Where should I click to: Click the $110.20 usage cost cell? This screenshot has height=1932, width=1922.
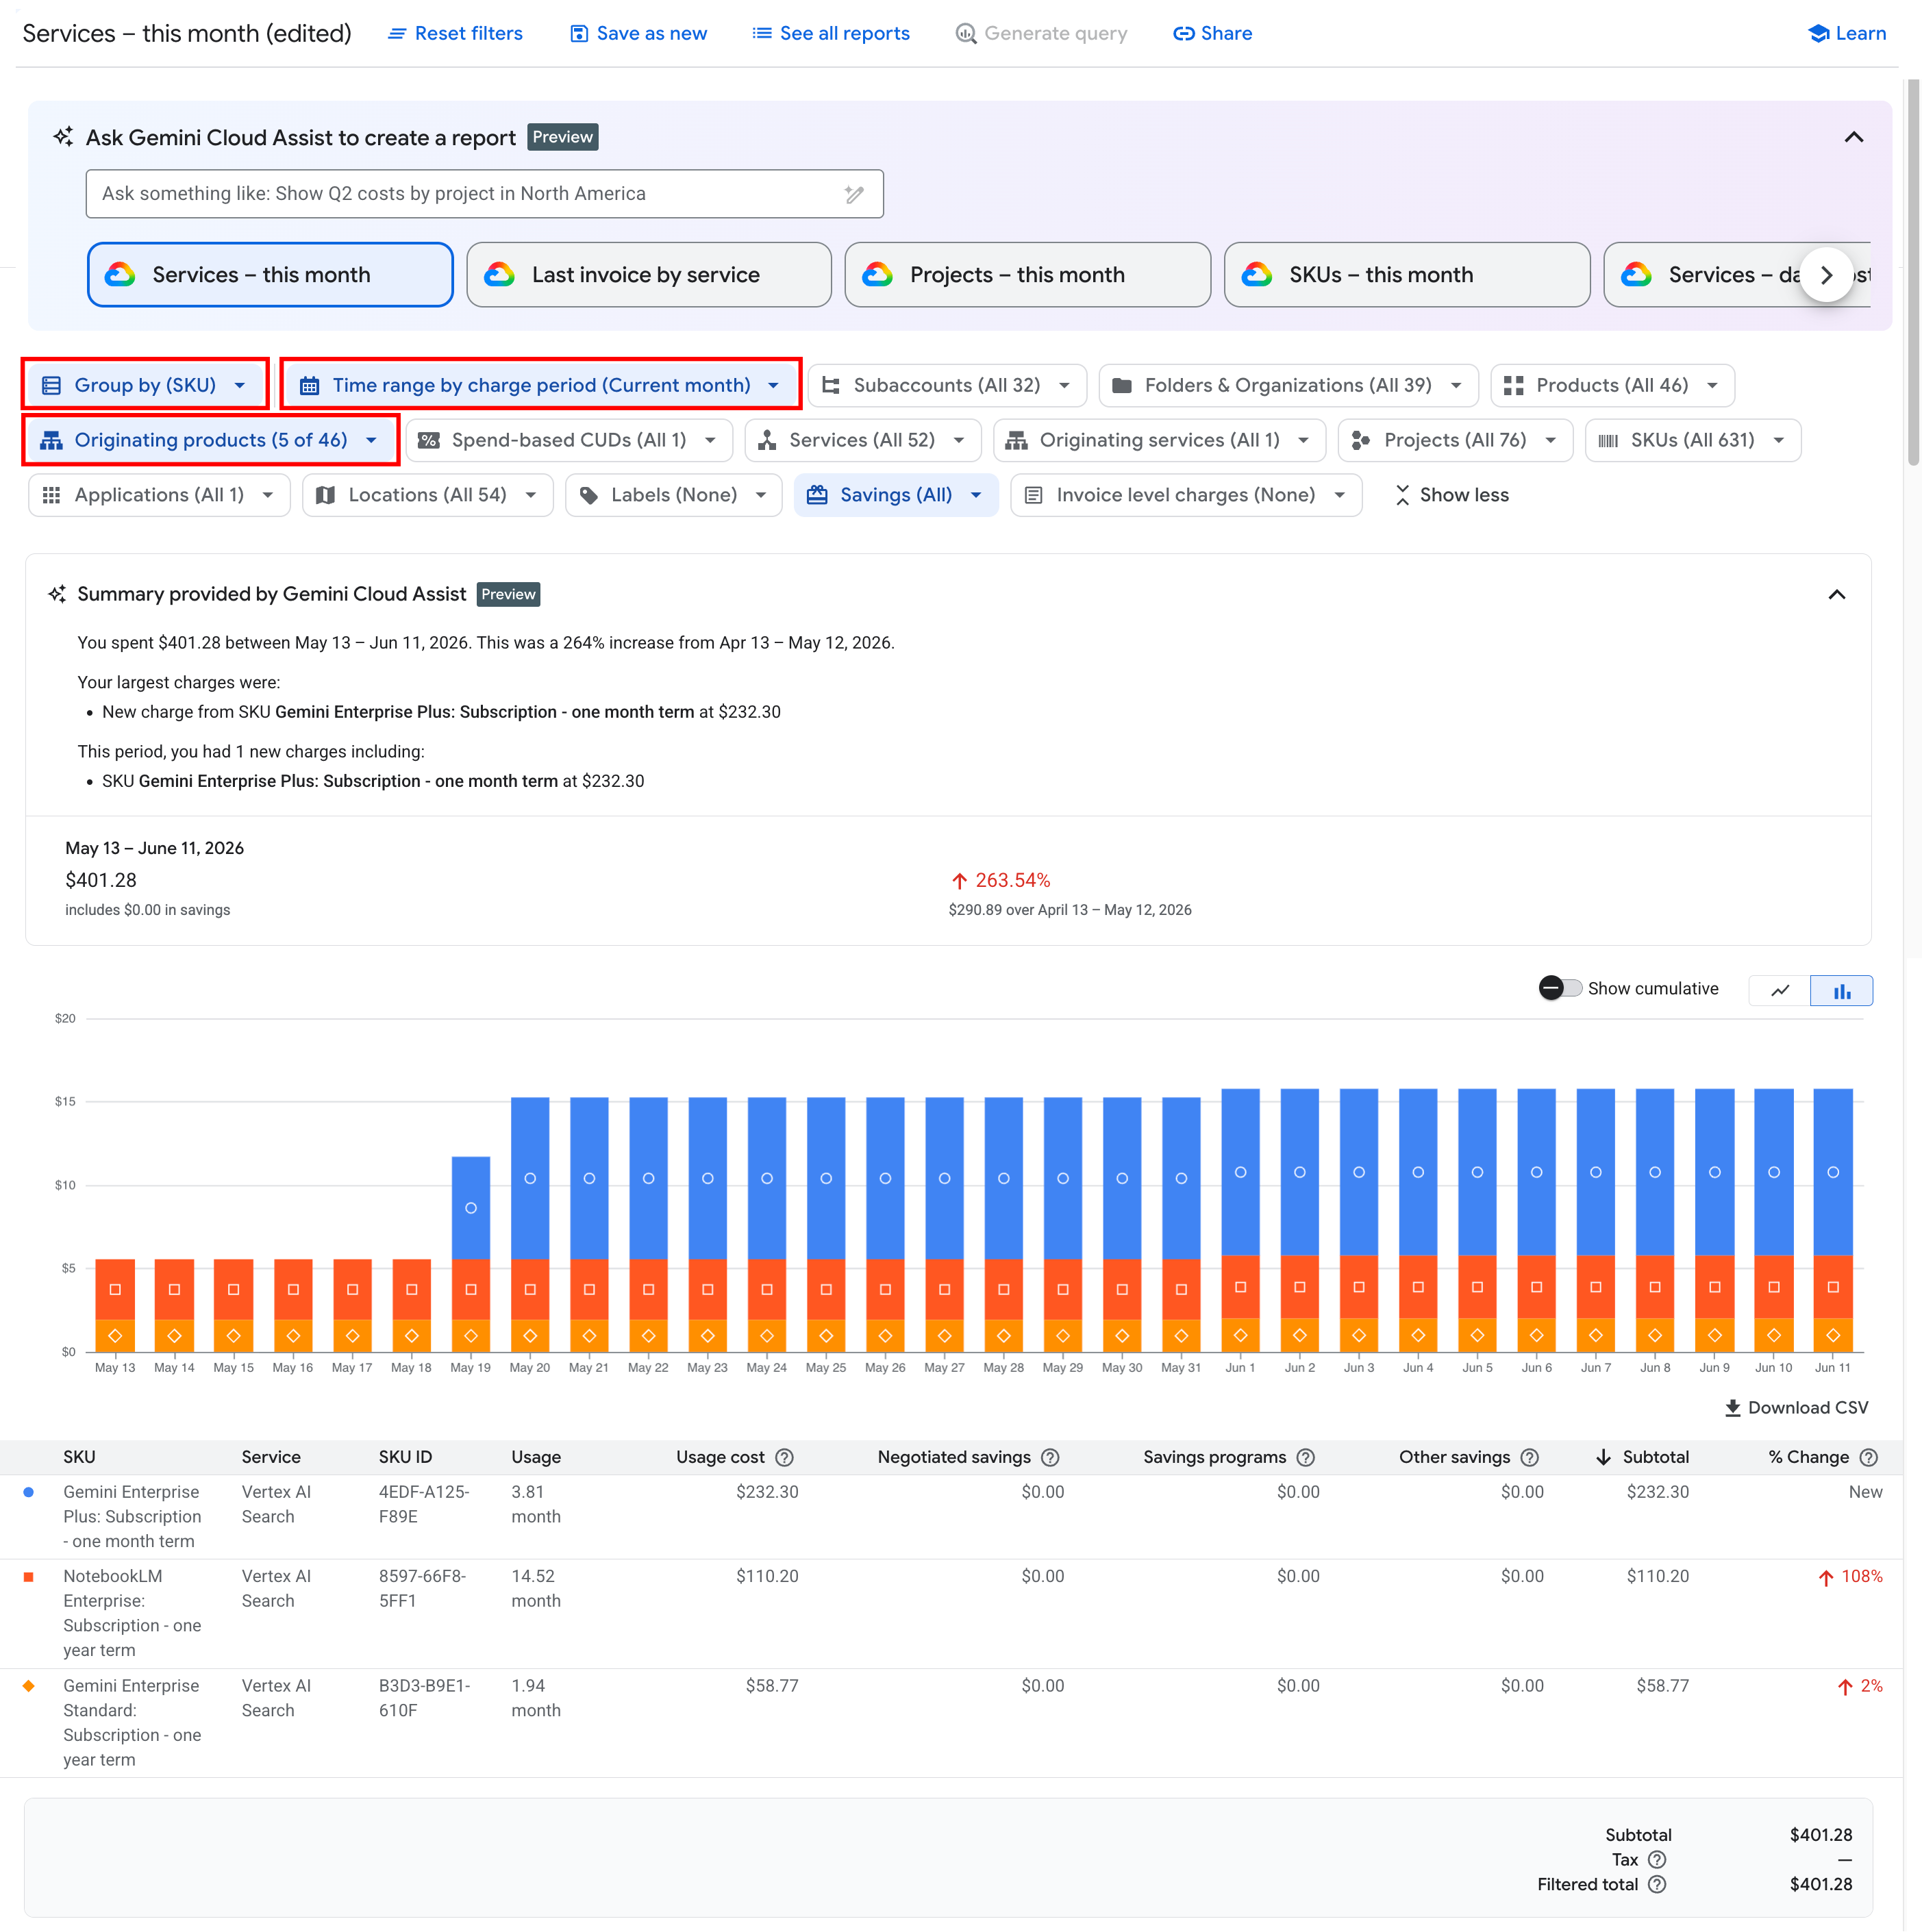pos(767,1576)
